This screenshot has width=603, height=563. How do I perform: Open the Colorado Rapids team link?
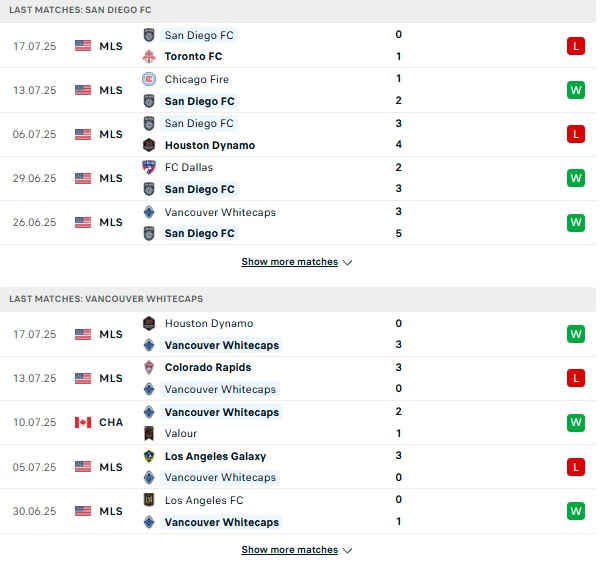click(208, 367)
